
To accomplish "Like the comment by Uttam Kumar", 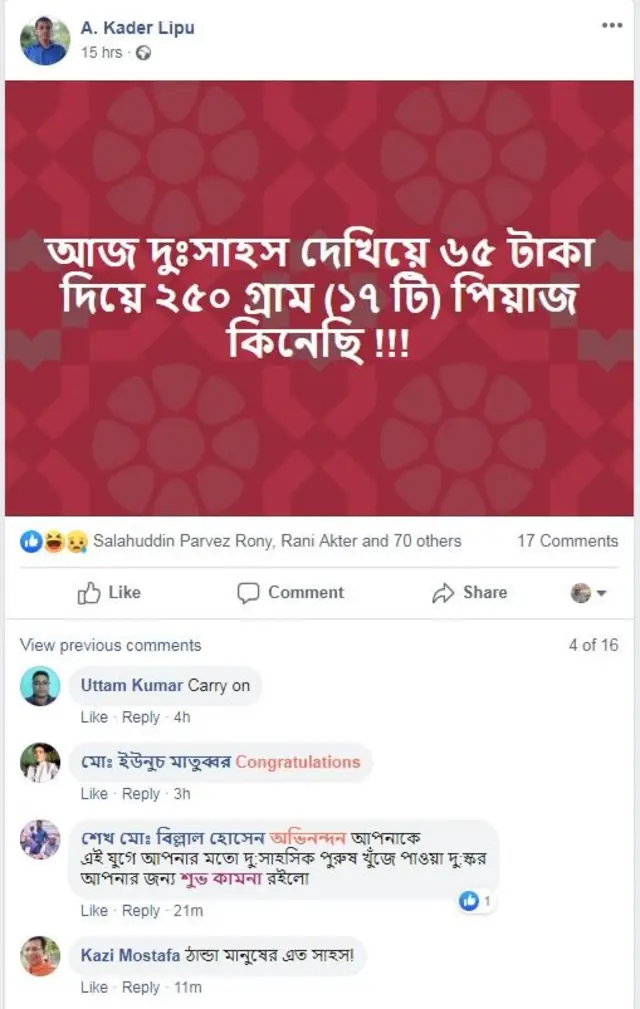I will coord(94,717).
